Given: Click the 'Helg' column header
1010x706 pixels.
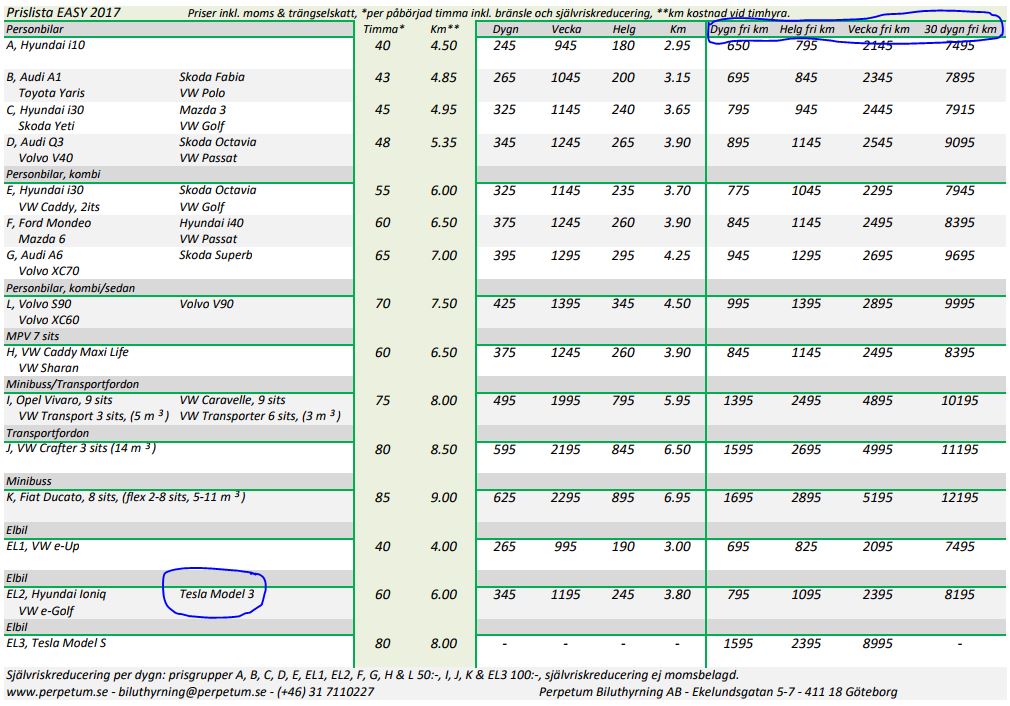Looking at the screenshot, I should (x=624, y=29).
